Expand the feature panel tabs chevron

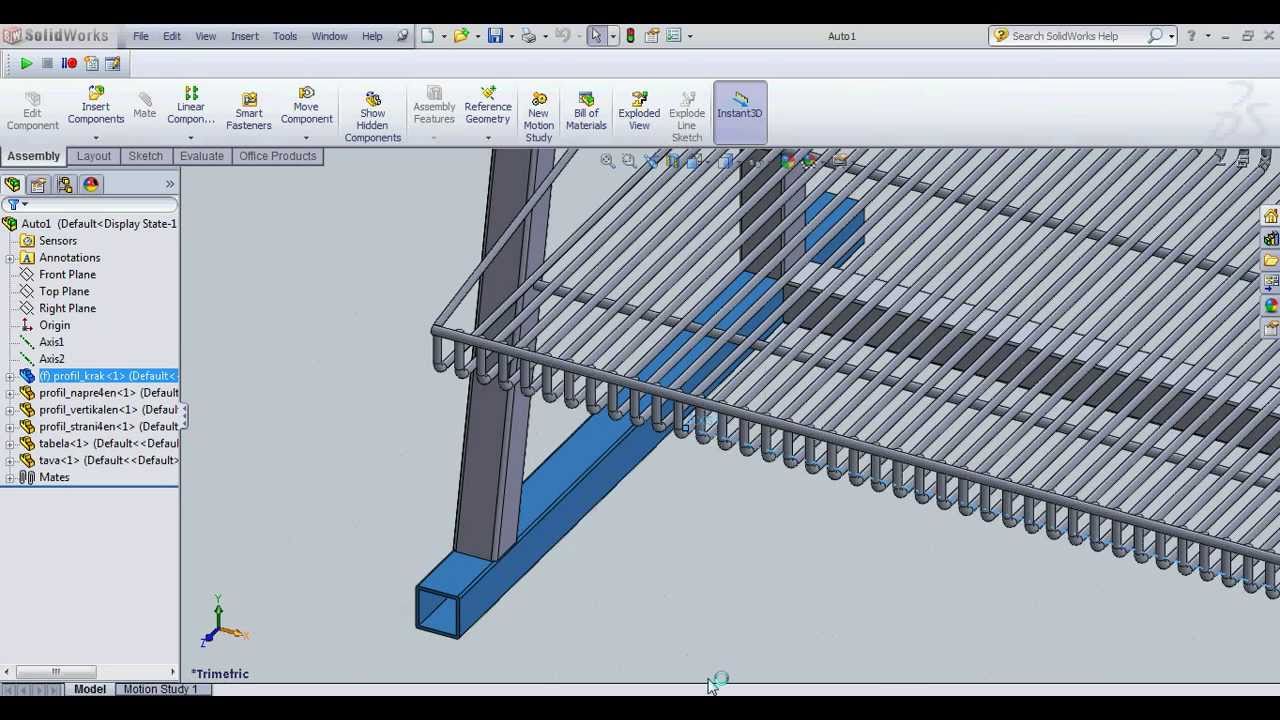pos(170,184)
